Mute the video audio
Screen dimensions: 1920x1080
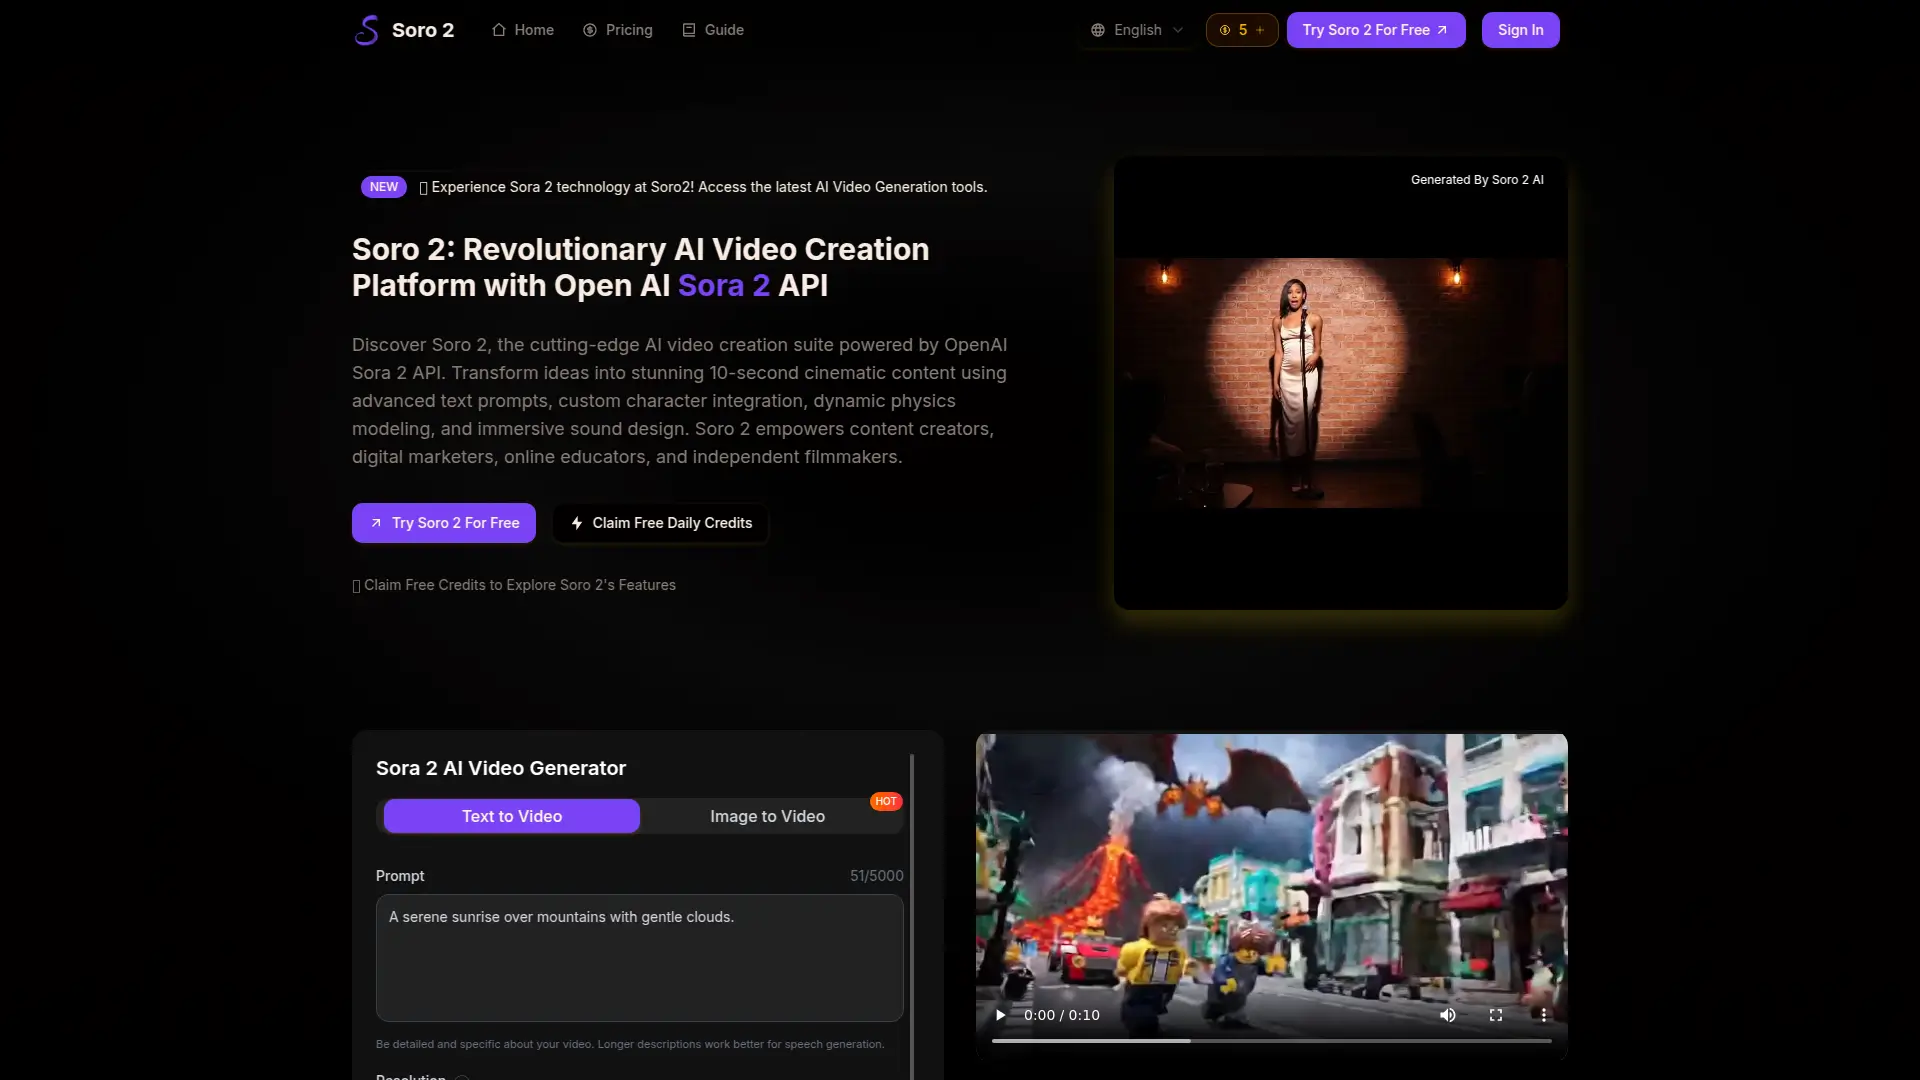click(x=1448, y=1015)
